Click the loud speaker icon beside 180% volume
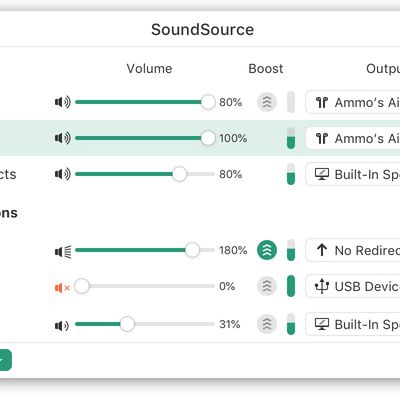The height and width of the screenshot is (400, 400). click(x=63, y=252)
